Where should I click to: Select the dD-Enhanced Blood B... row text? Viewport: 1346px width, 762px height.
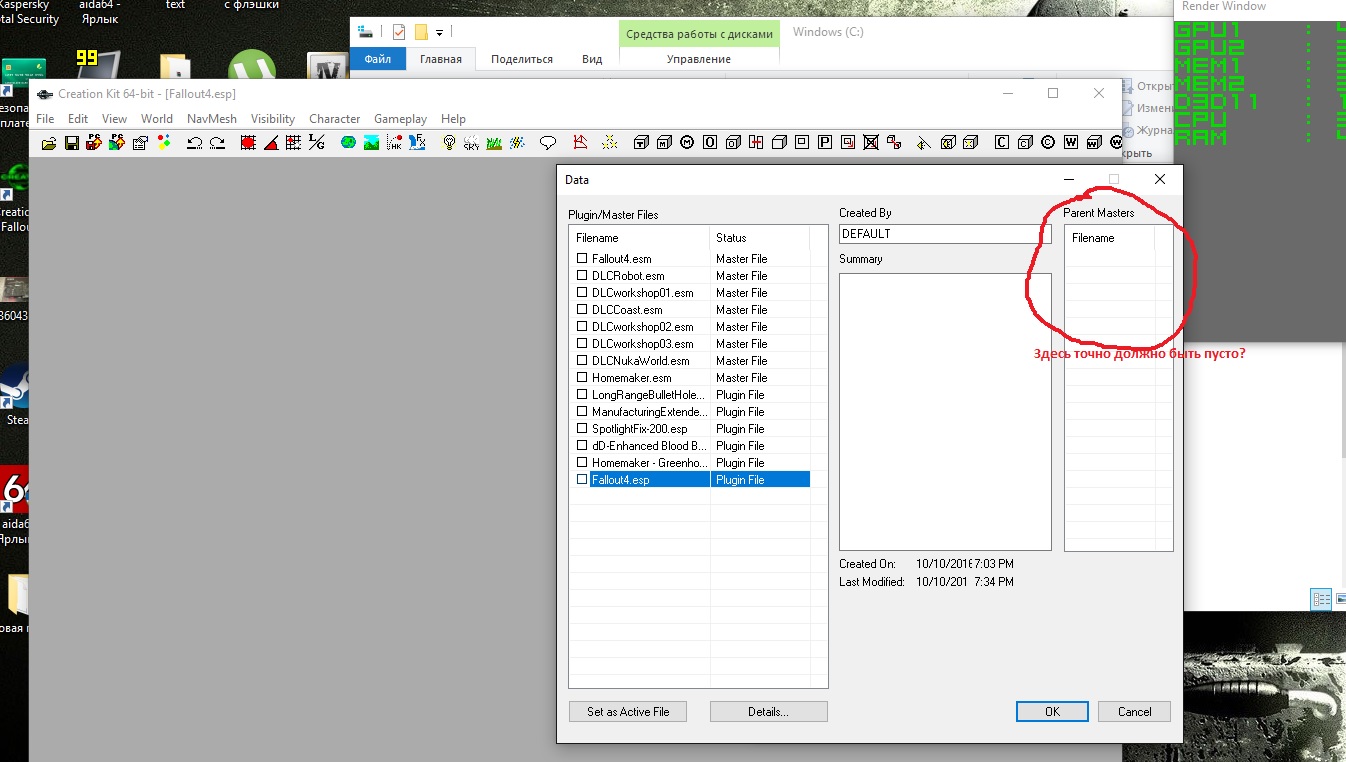649,446
